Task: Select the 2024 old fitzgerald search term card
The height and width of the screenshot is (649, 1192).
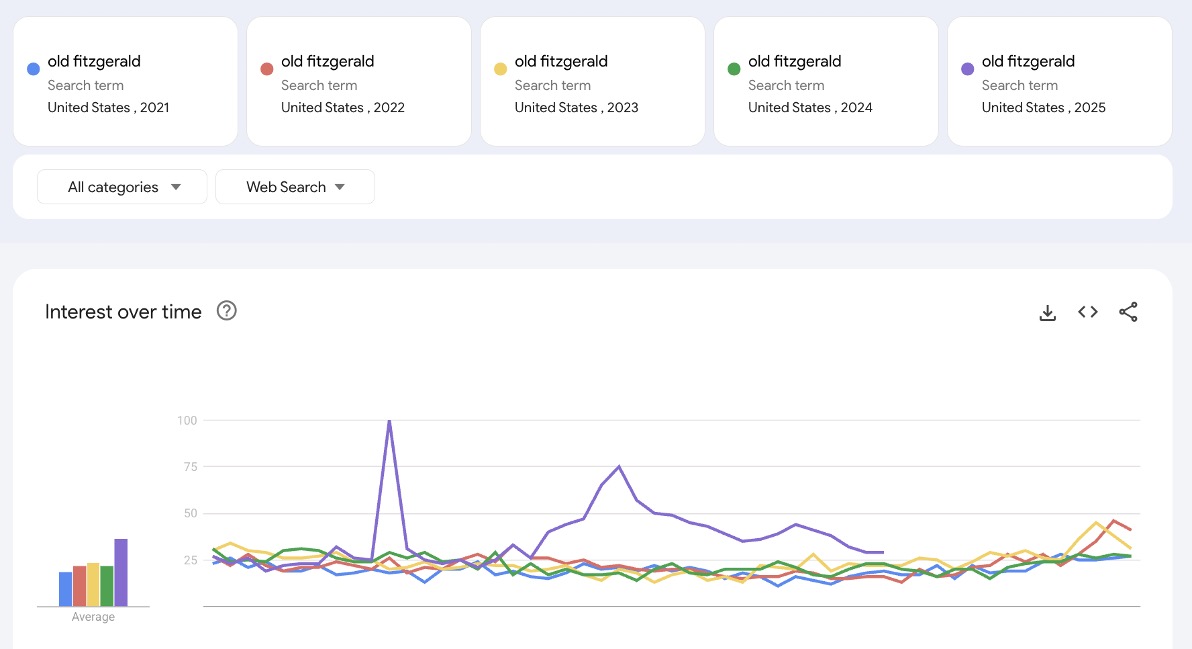Action: [x=825, y=82]
